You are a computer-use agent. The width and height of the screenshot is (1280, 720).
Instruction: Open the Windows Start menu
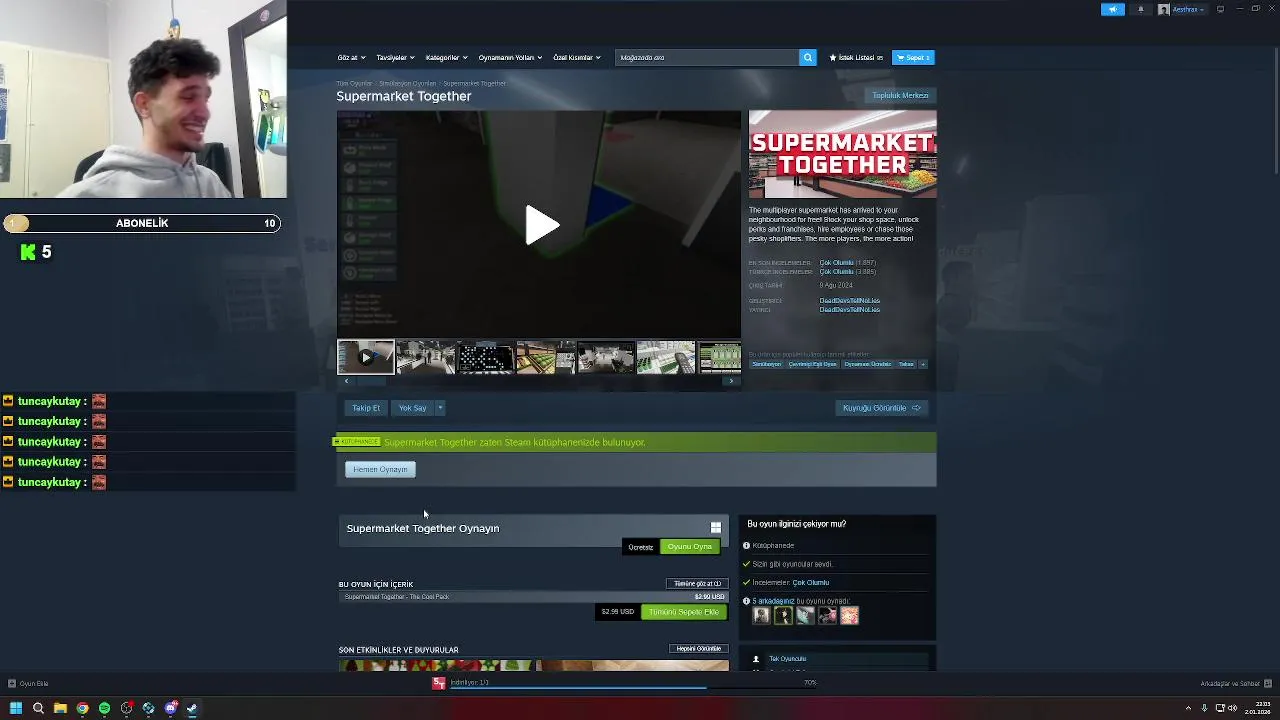pyautogui.click(x=16, y=708)
